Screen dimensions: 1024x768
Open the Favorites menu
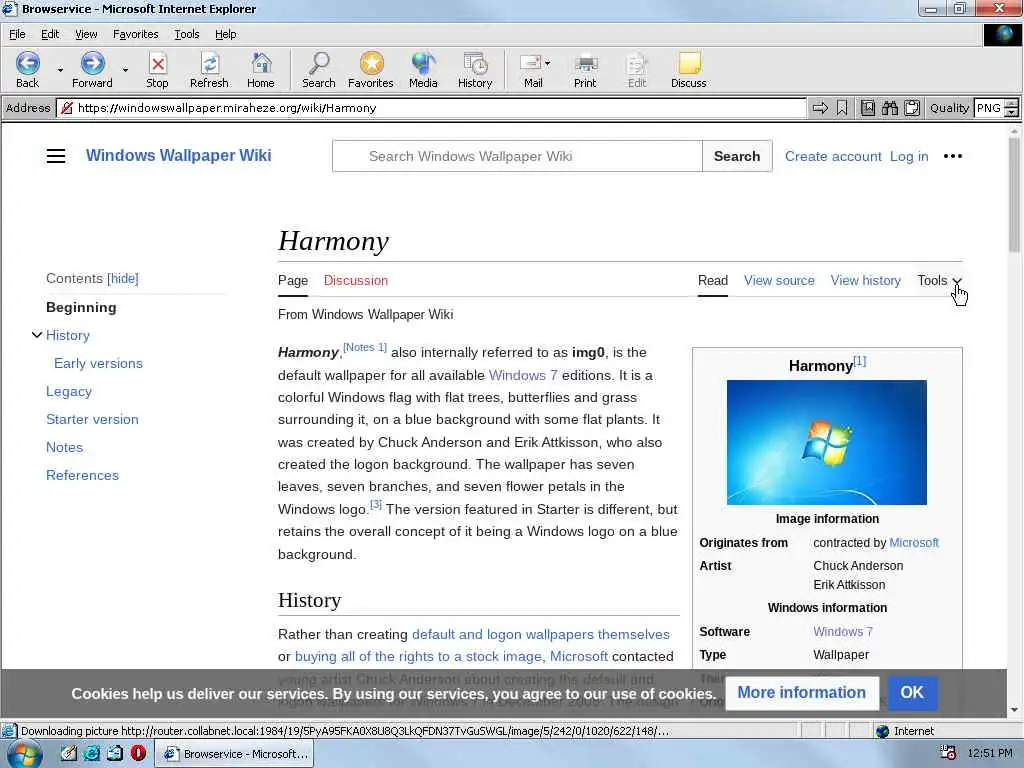click(135, 34)
